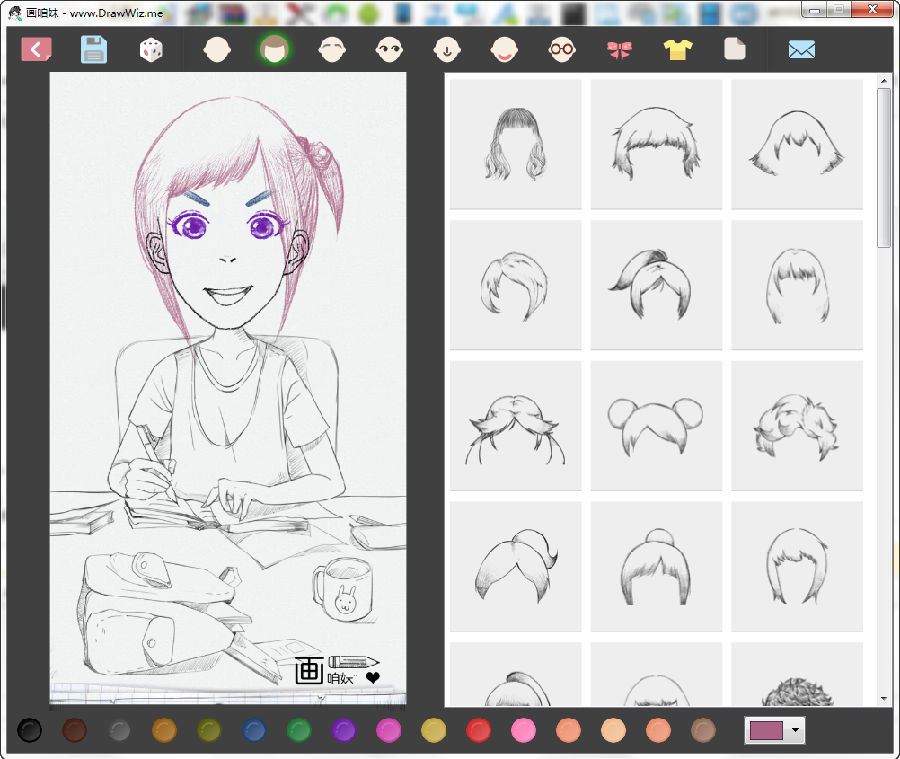Select the paper background icon
900x759 pixels.
pyautogui.click(x=735, y=49)
